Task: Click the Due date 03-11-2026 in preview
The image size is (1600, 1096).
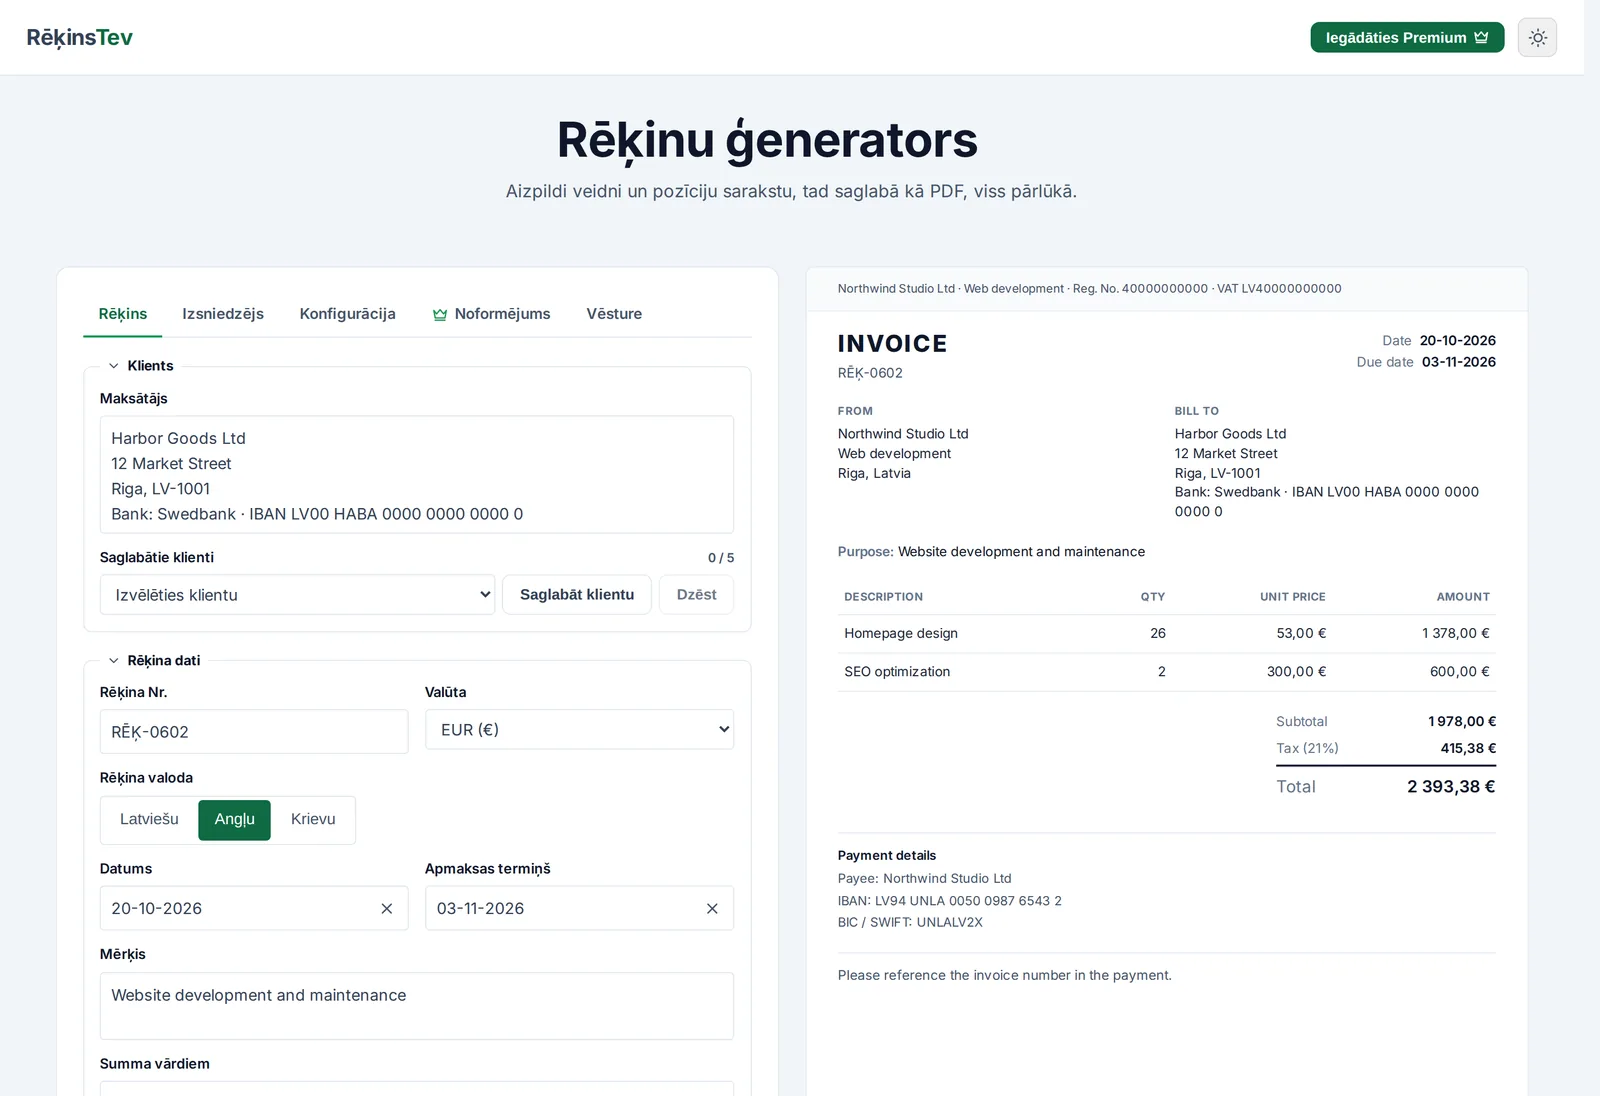Action: 1459,362
